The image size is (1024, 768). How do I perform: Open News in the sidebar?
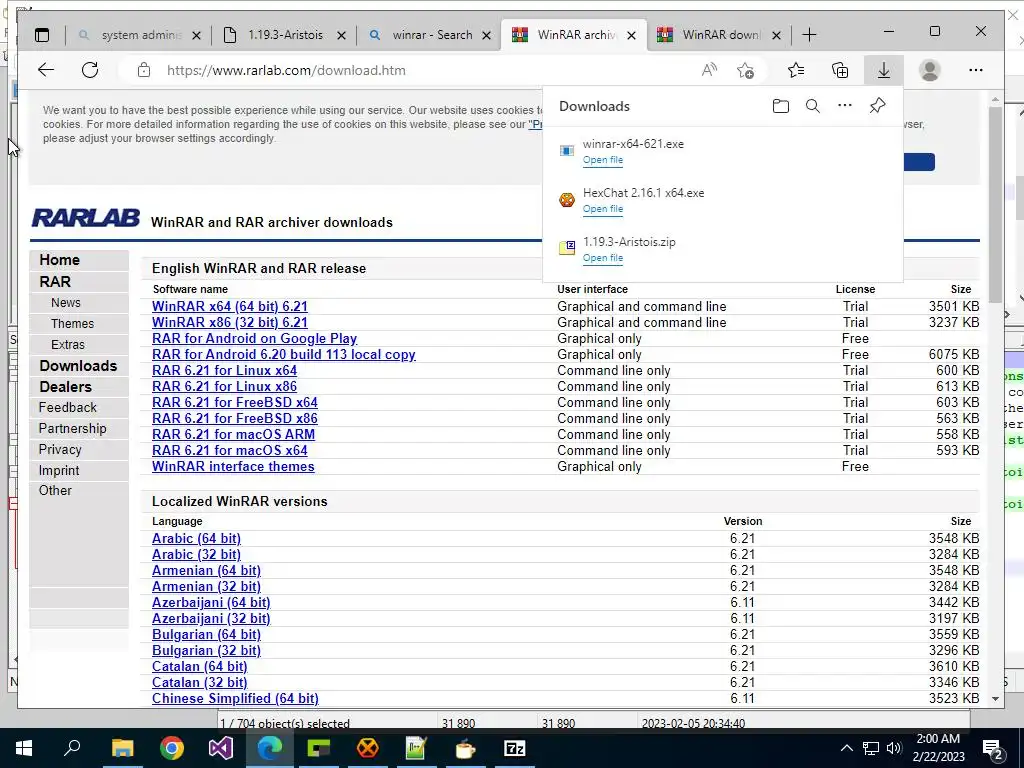(x=66, y=303)
